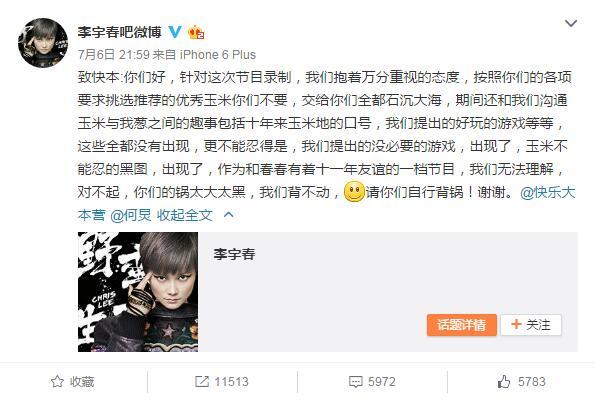
Task: Click the star icon to favorite post
Action: (57, 381)
